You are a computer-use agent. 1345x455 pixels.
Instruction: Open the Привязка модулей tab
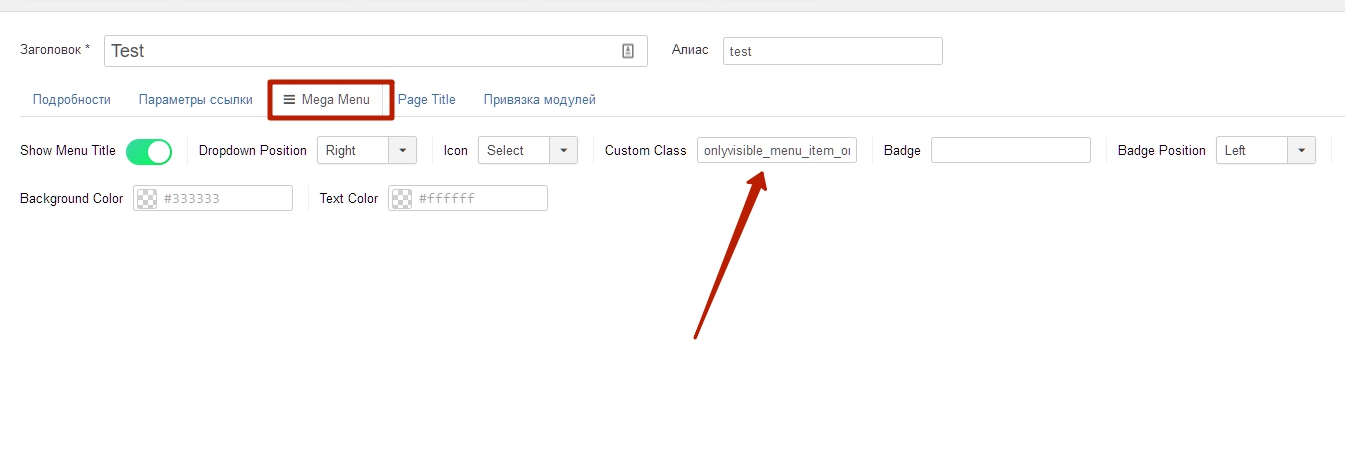pyautogui.click(x=539, y=100)
